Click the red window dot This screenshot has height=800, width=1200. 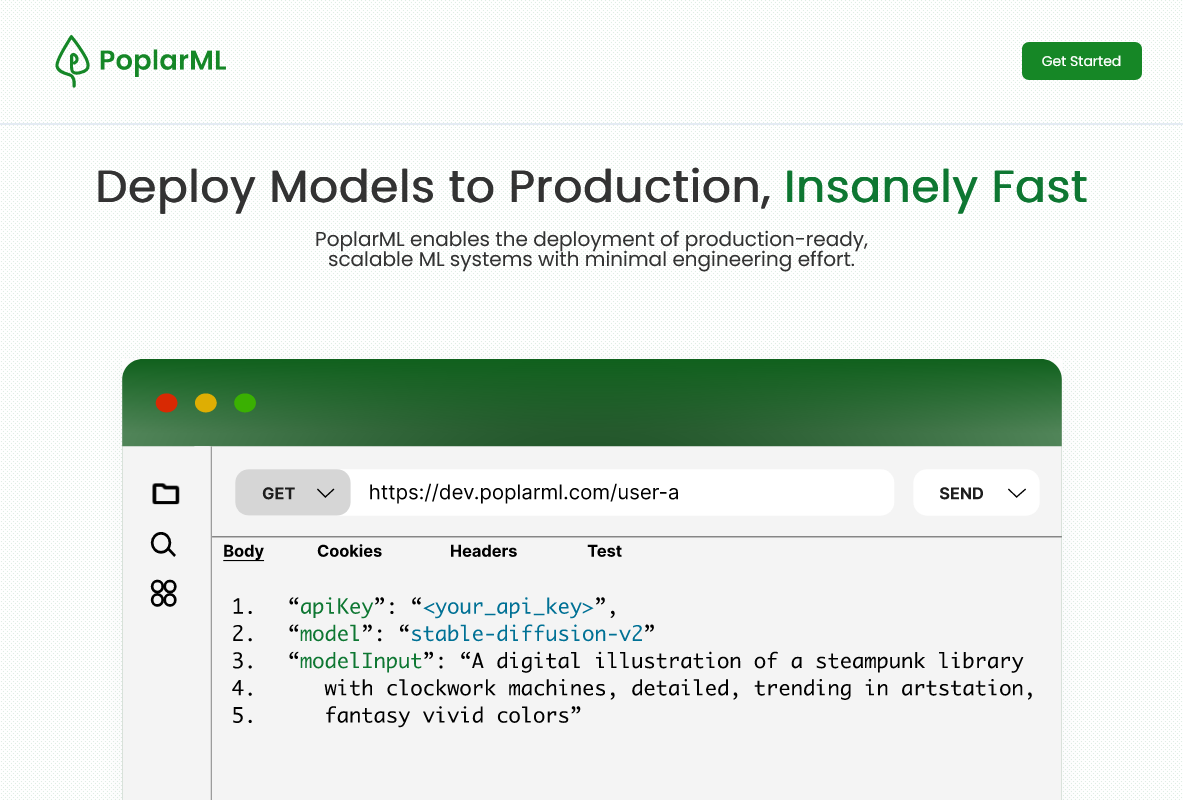pos(167,403)
